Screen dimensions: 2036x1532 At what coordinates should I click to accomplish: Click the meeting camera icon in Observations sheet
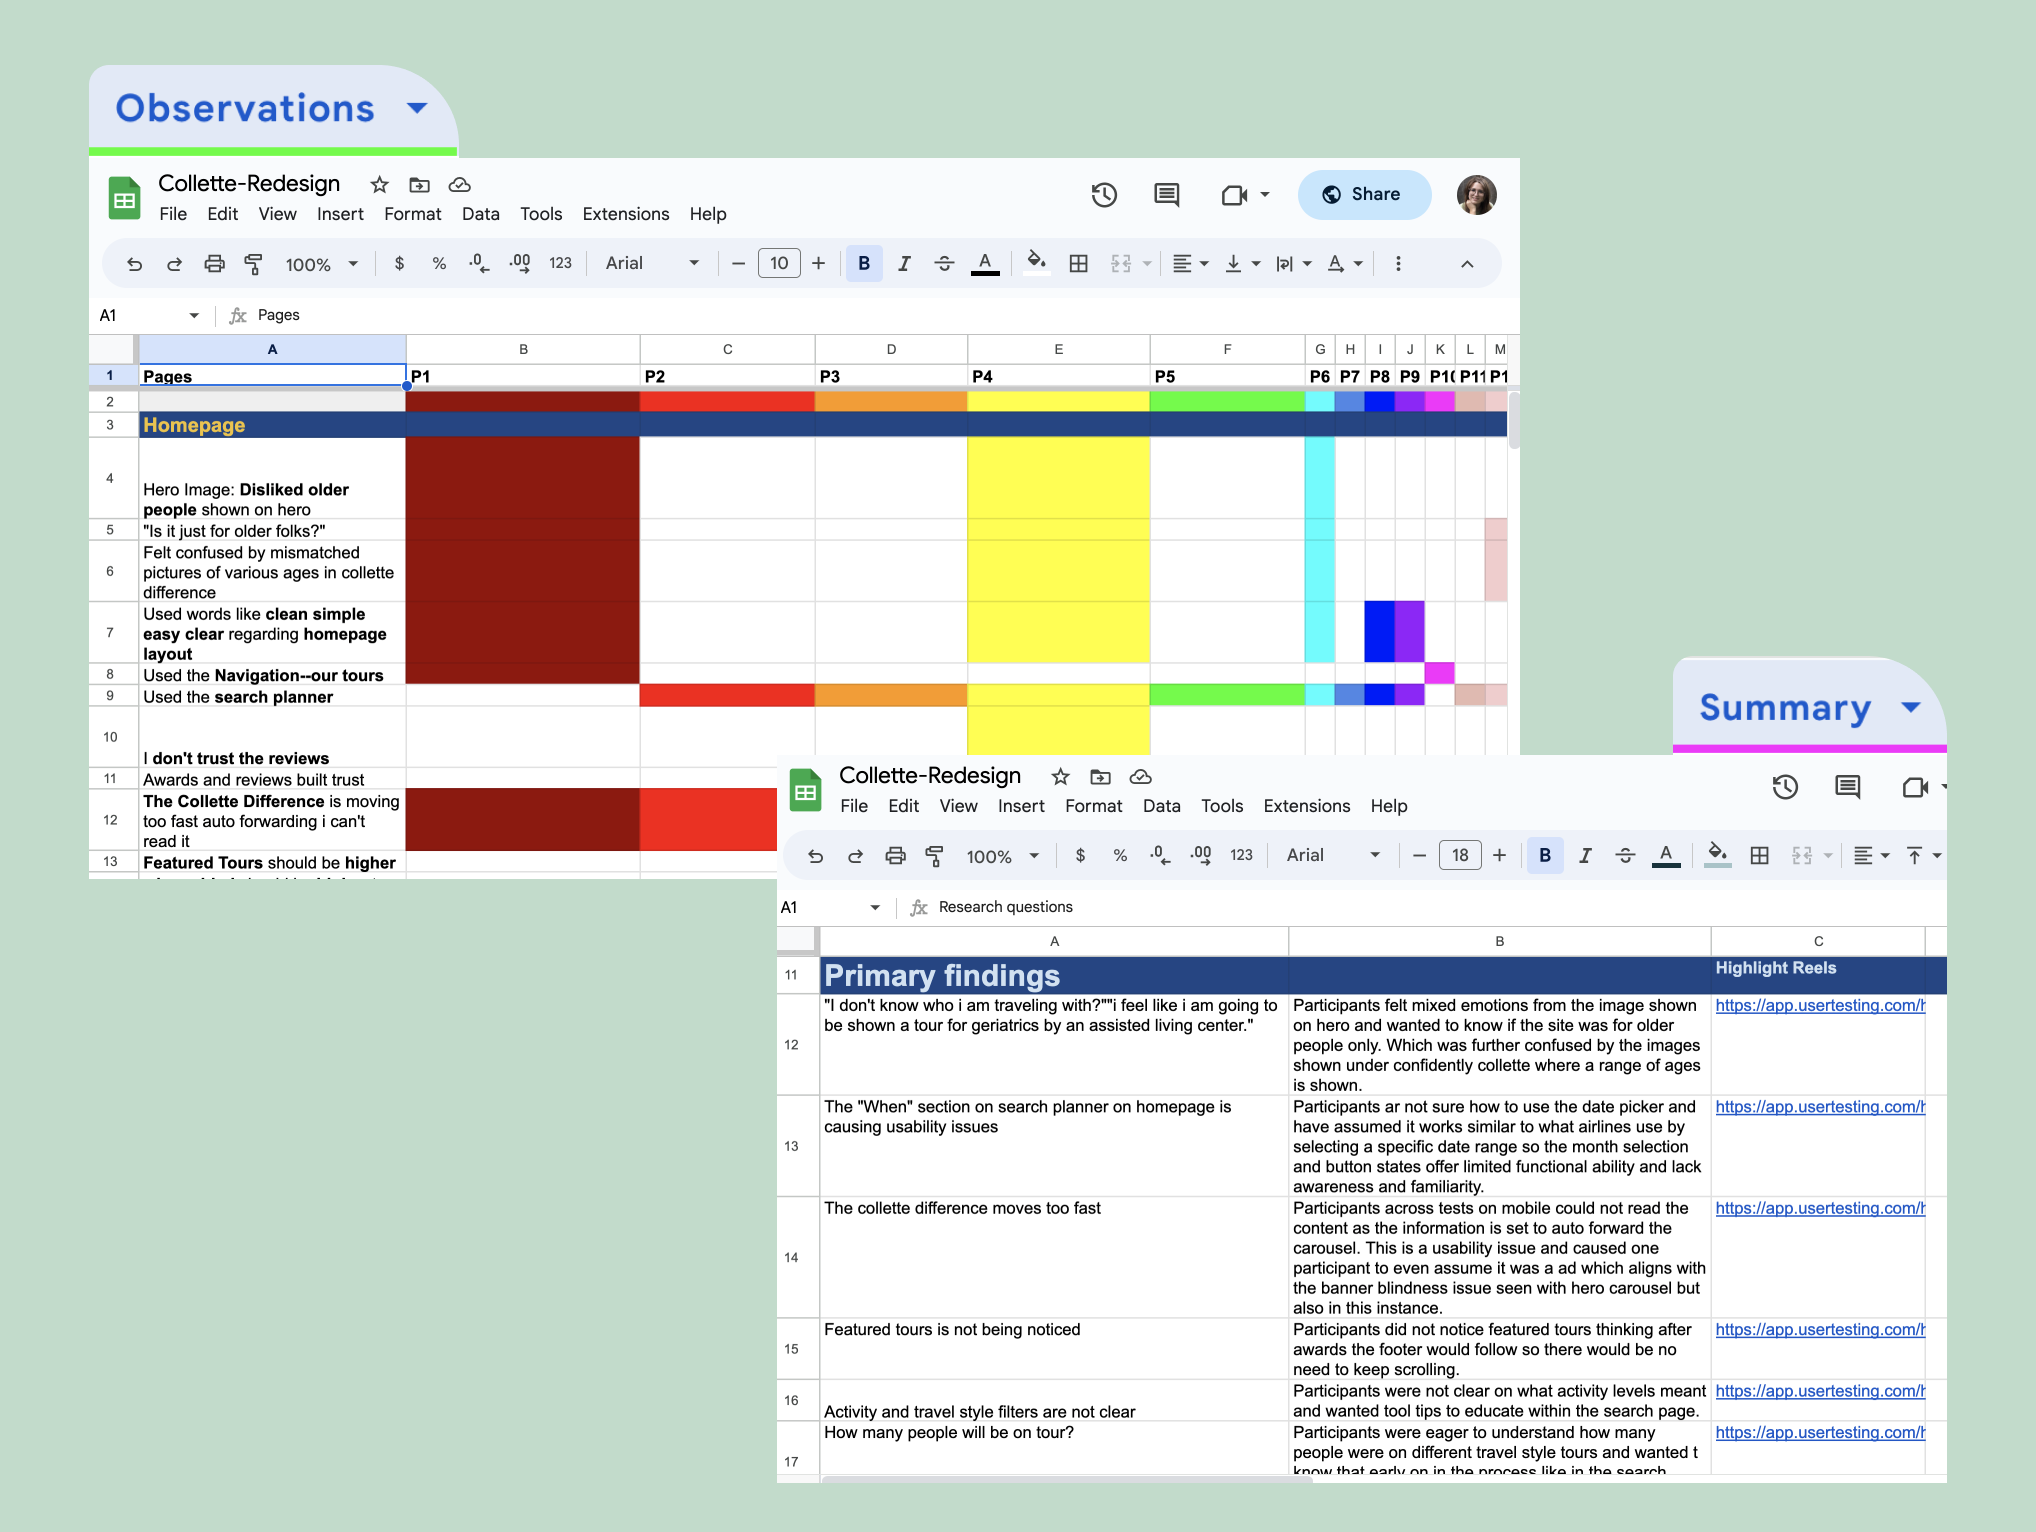coord(1235,195)
